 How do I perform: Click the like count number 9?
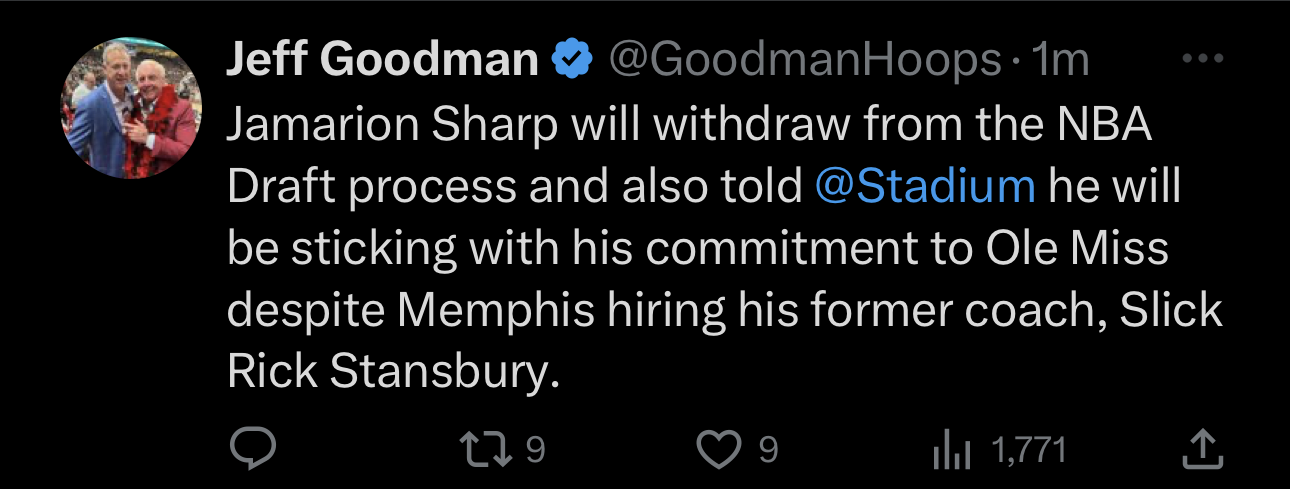point(768,450)
